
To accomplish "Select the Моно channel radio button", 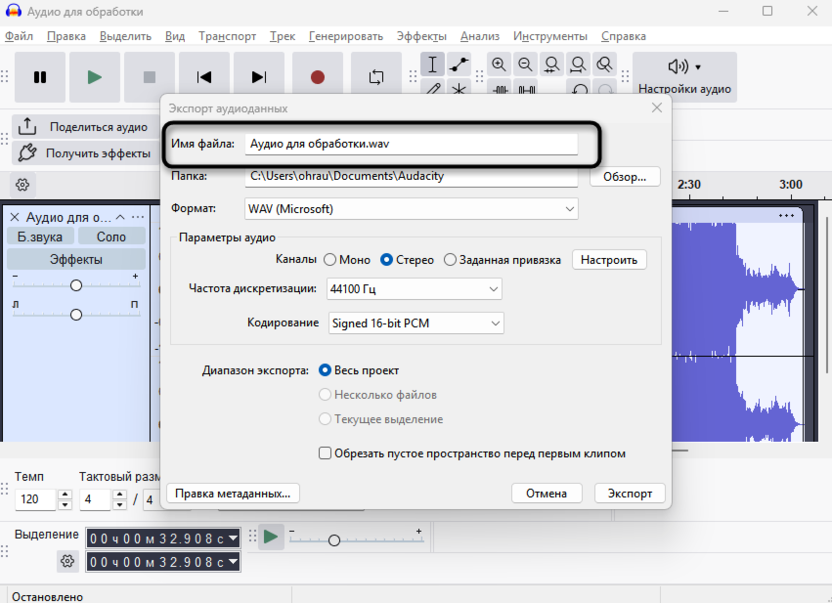I will 331,259.
